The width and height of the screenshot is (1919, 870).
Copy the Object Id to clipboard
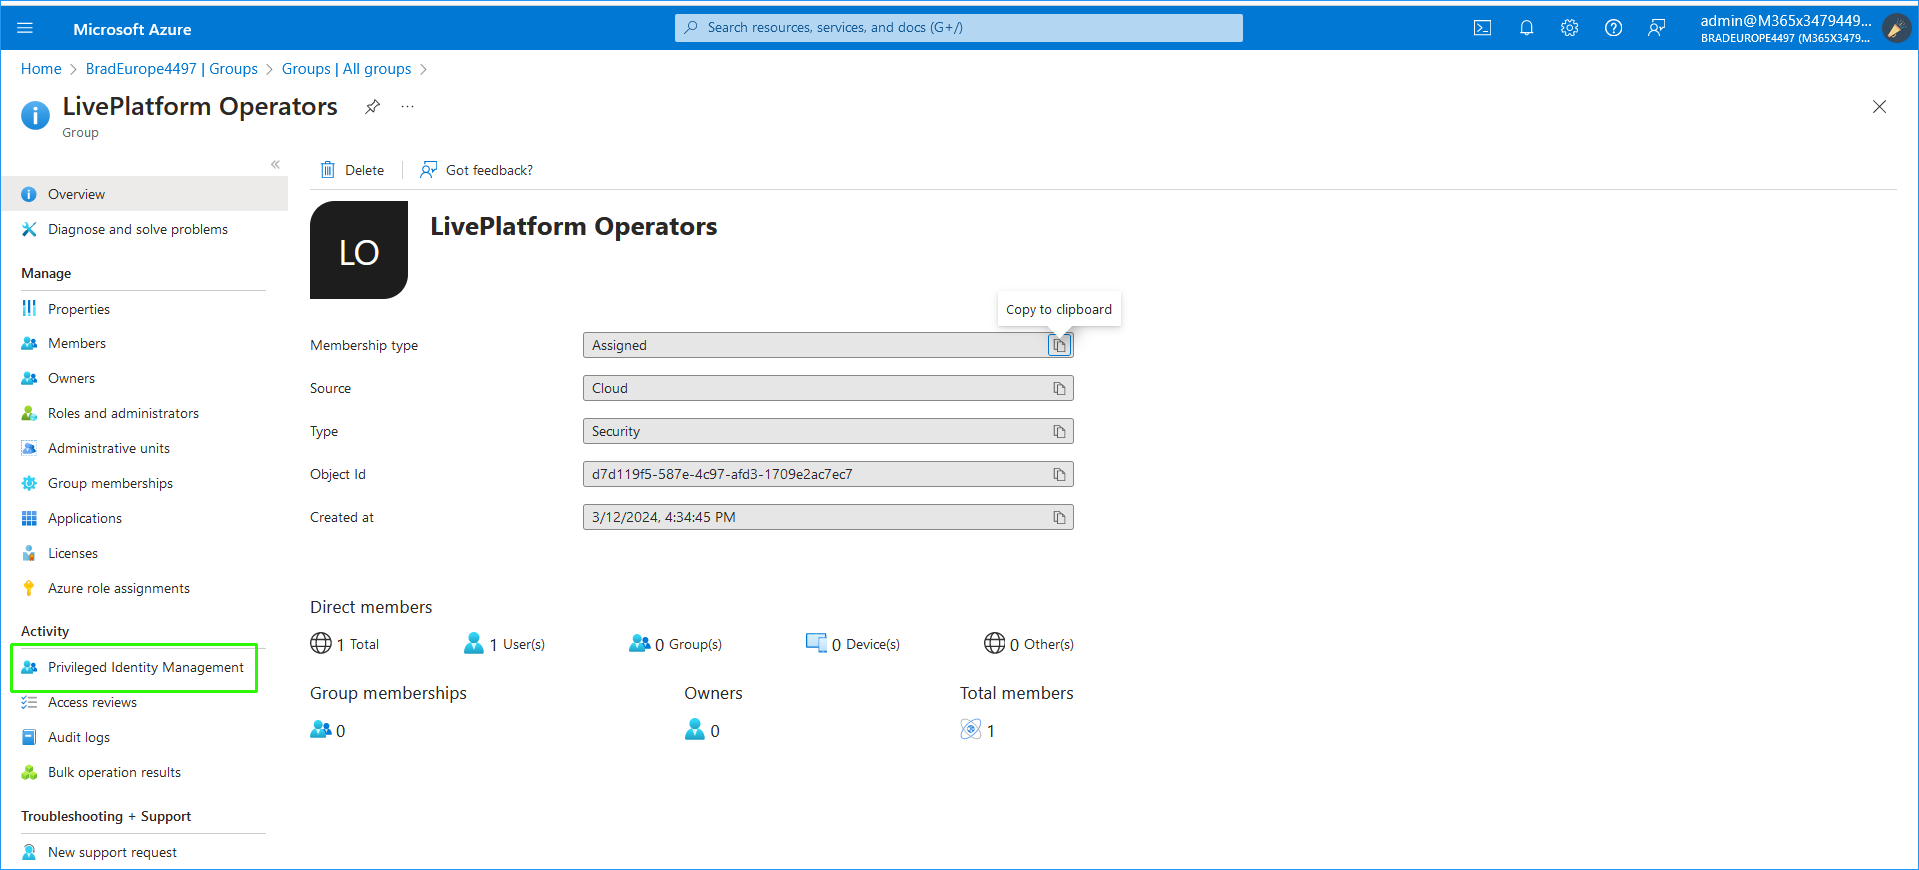click(x=1059, y=474)
